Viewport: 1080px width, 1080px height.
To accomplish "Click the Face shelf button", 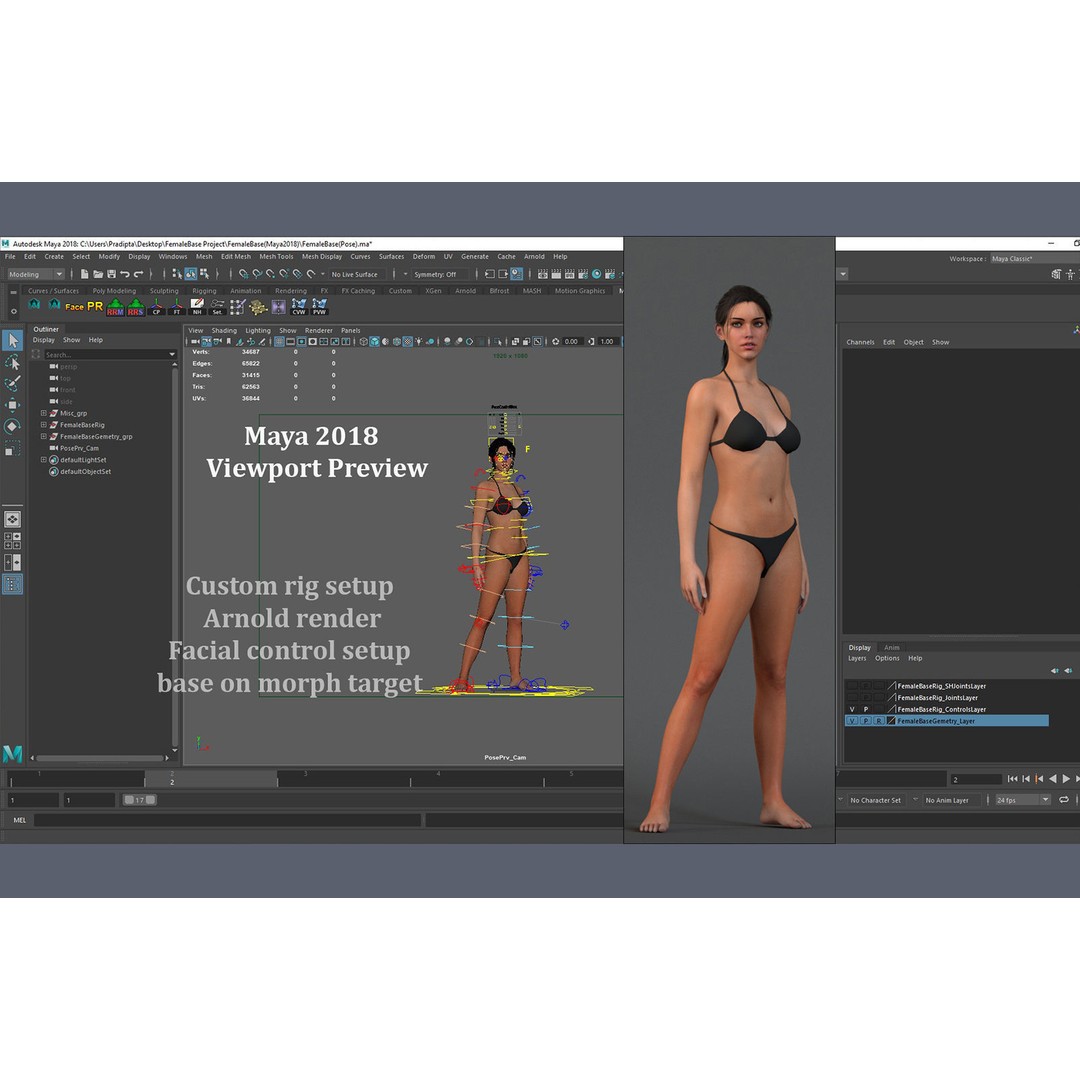I will [x=74, y=307].
